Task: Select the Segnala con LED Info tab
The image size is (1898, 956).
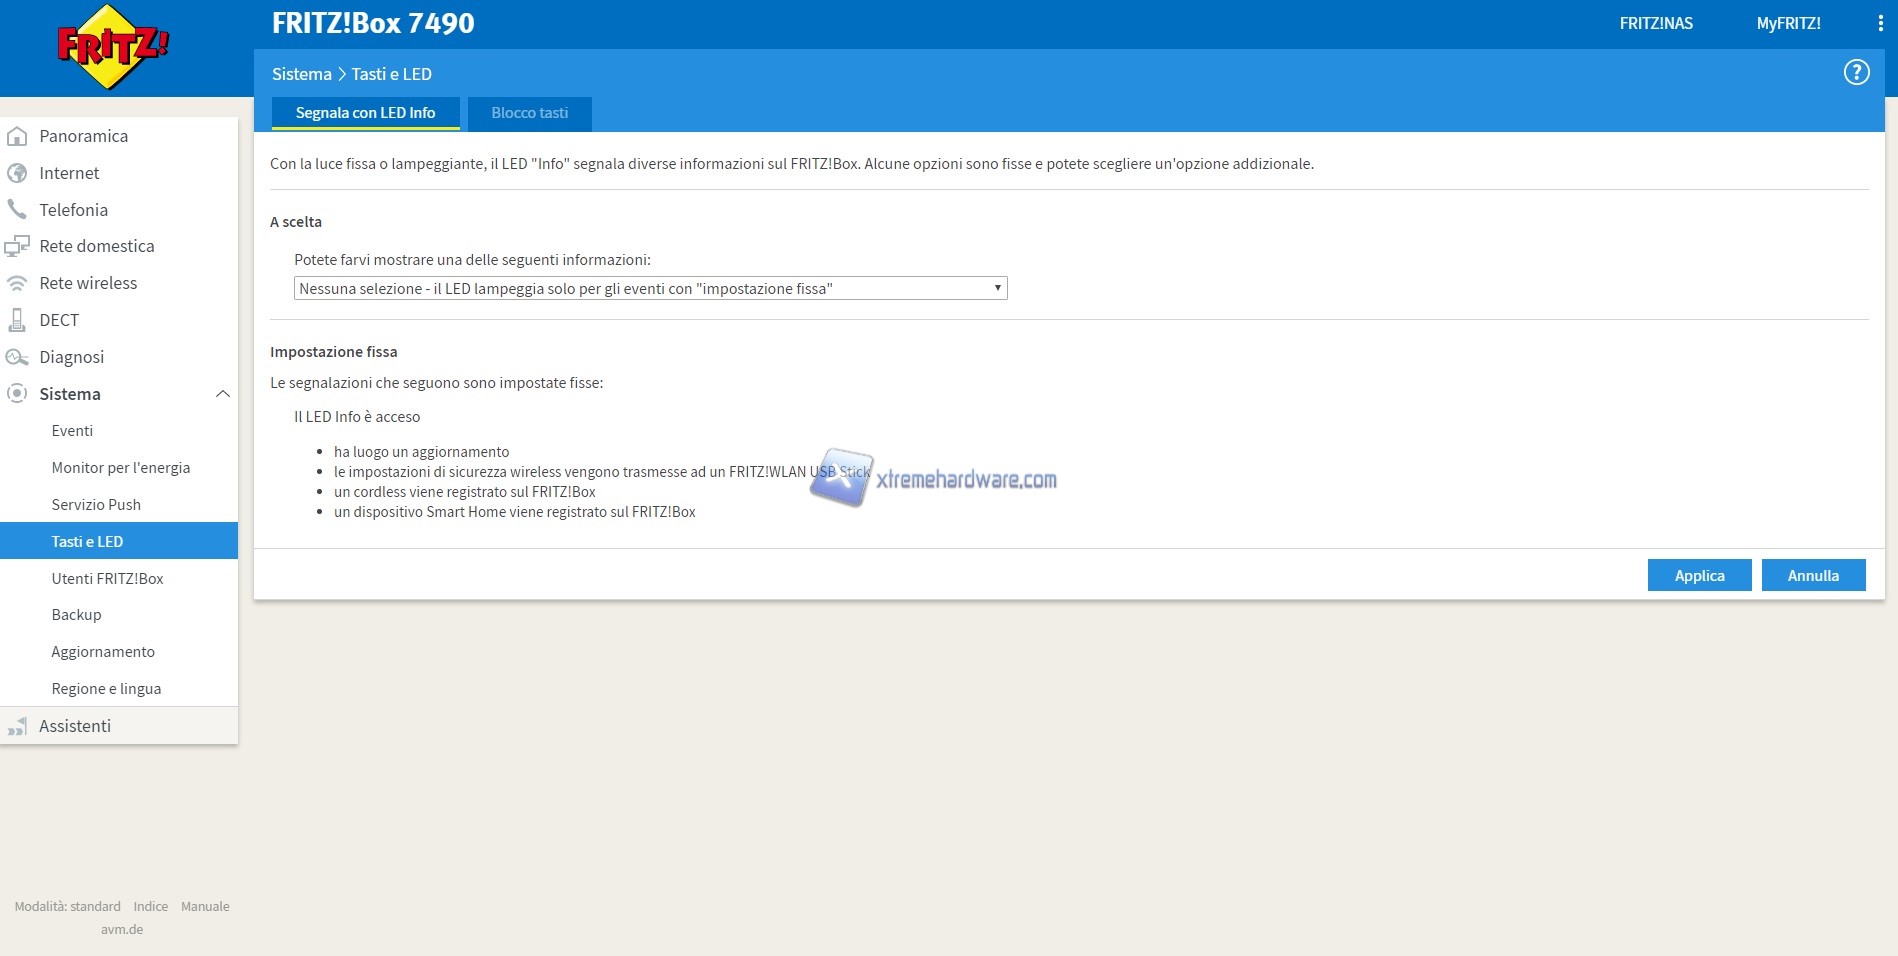Action: 365,113
